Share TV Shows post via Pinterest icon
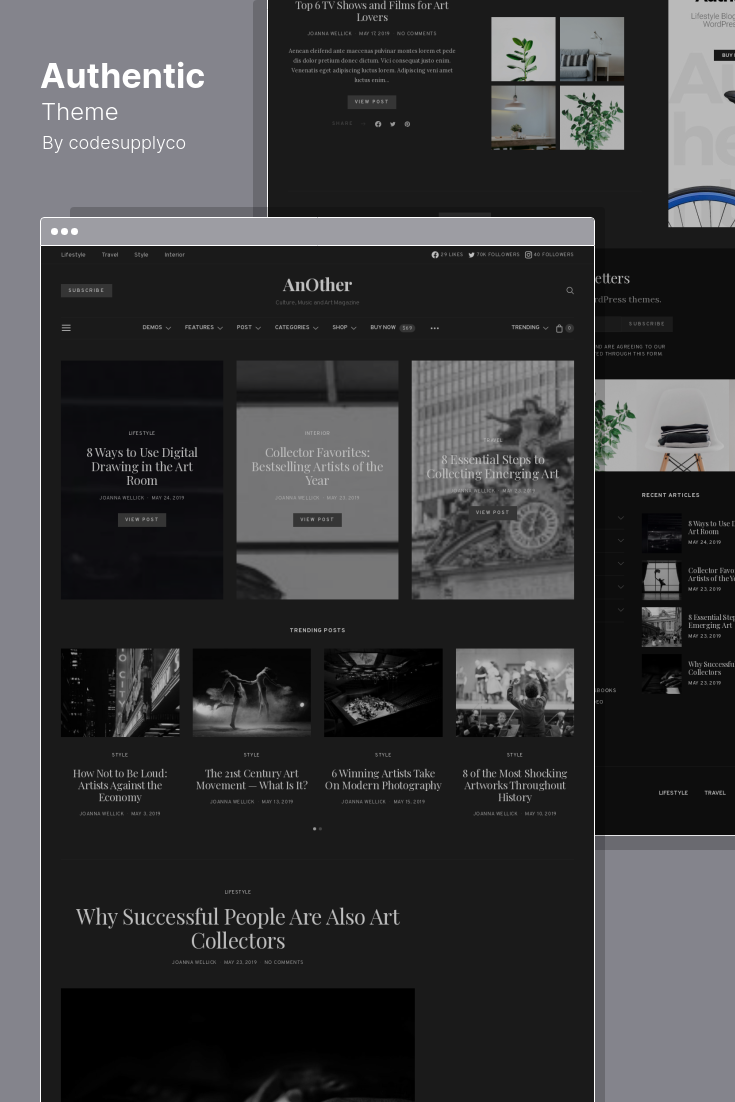 407,124
